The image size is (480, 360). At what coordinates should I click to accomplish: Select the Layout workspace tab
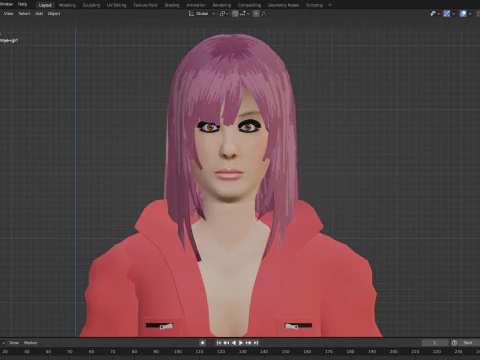[x=45, y=5]
